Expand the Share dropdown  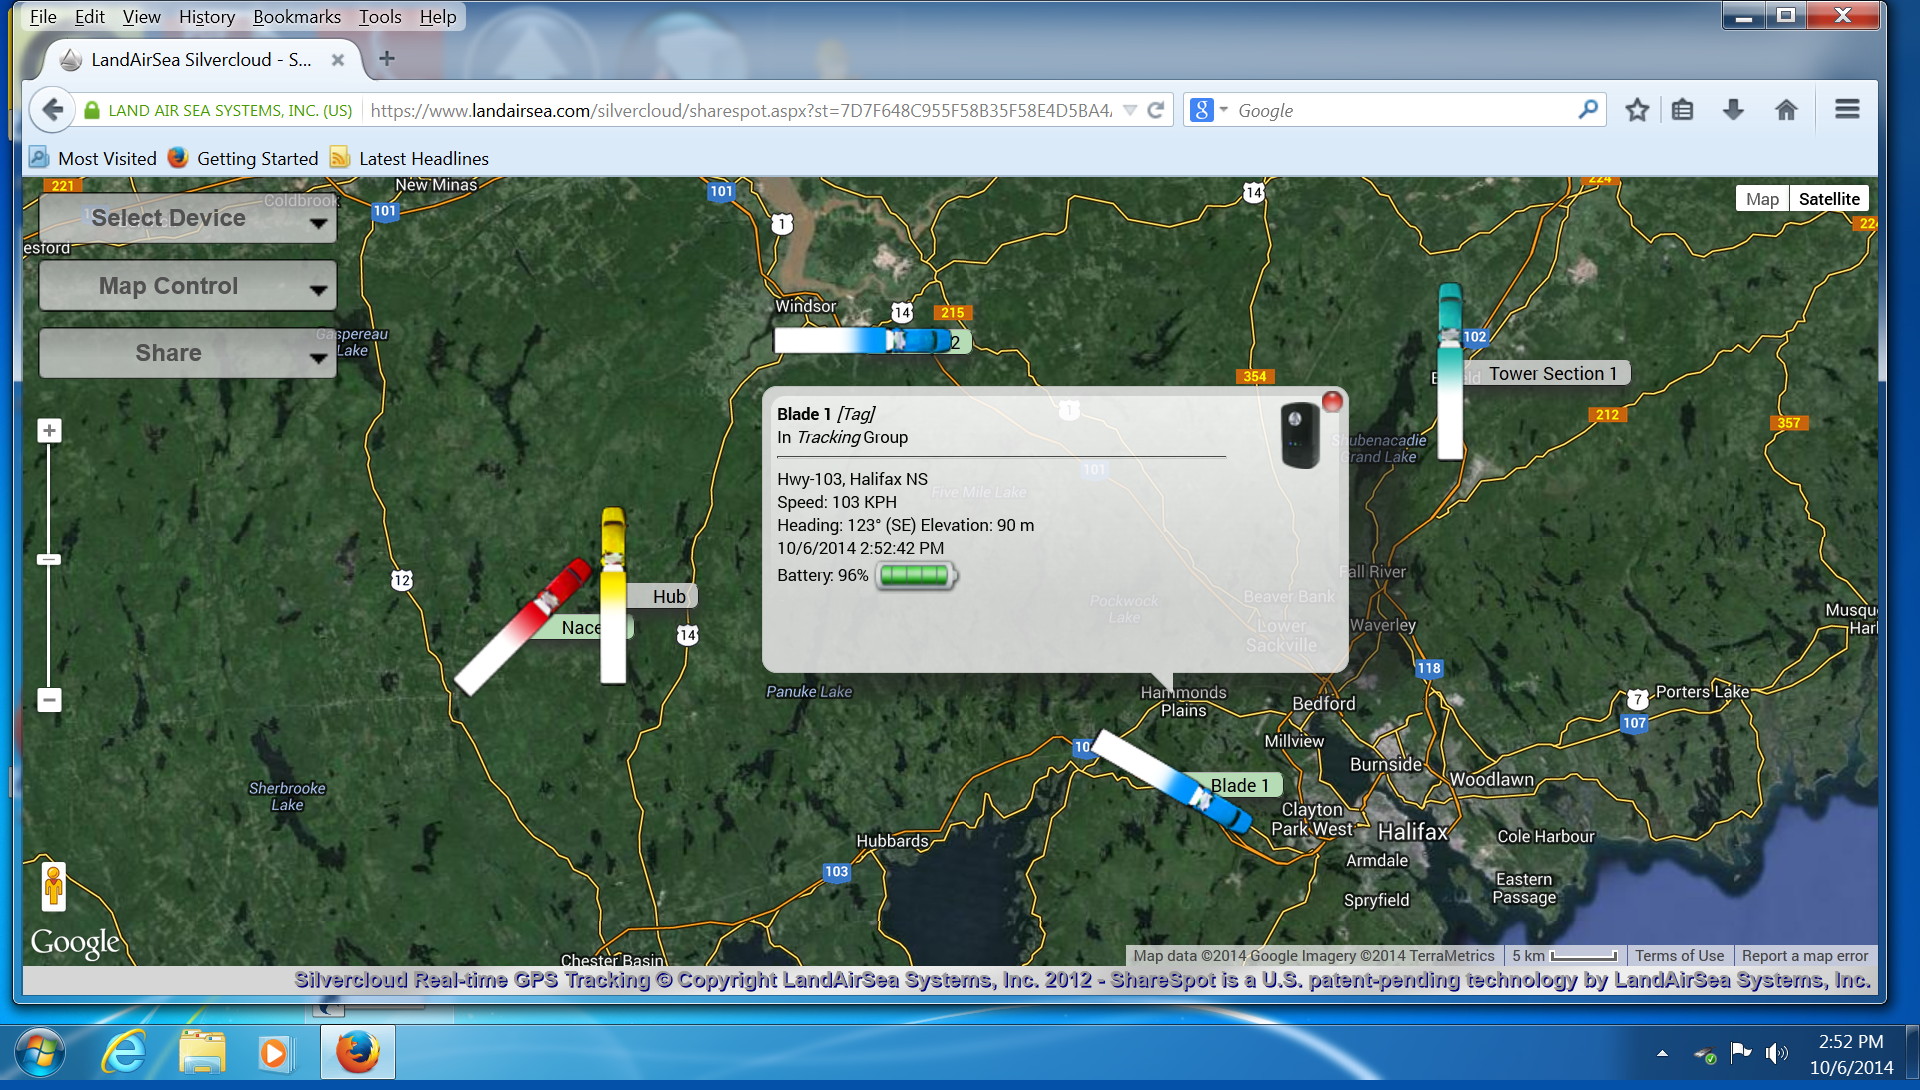coord(187,353)
